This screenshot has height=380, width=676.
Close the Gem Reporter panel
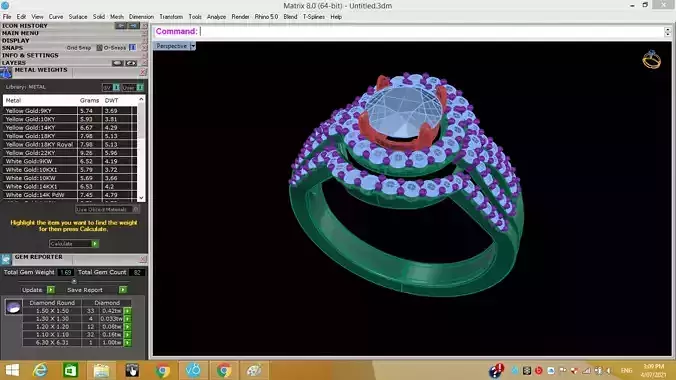(143, 259)
